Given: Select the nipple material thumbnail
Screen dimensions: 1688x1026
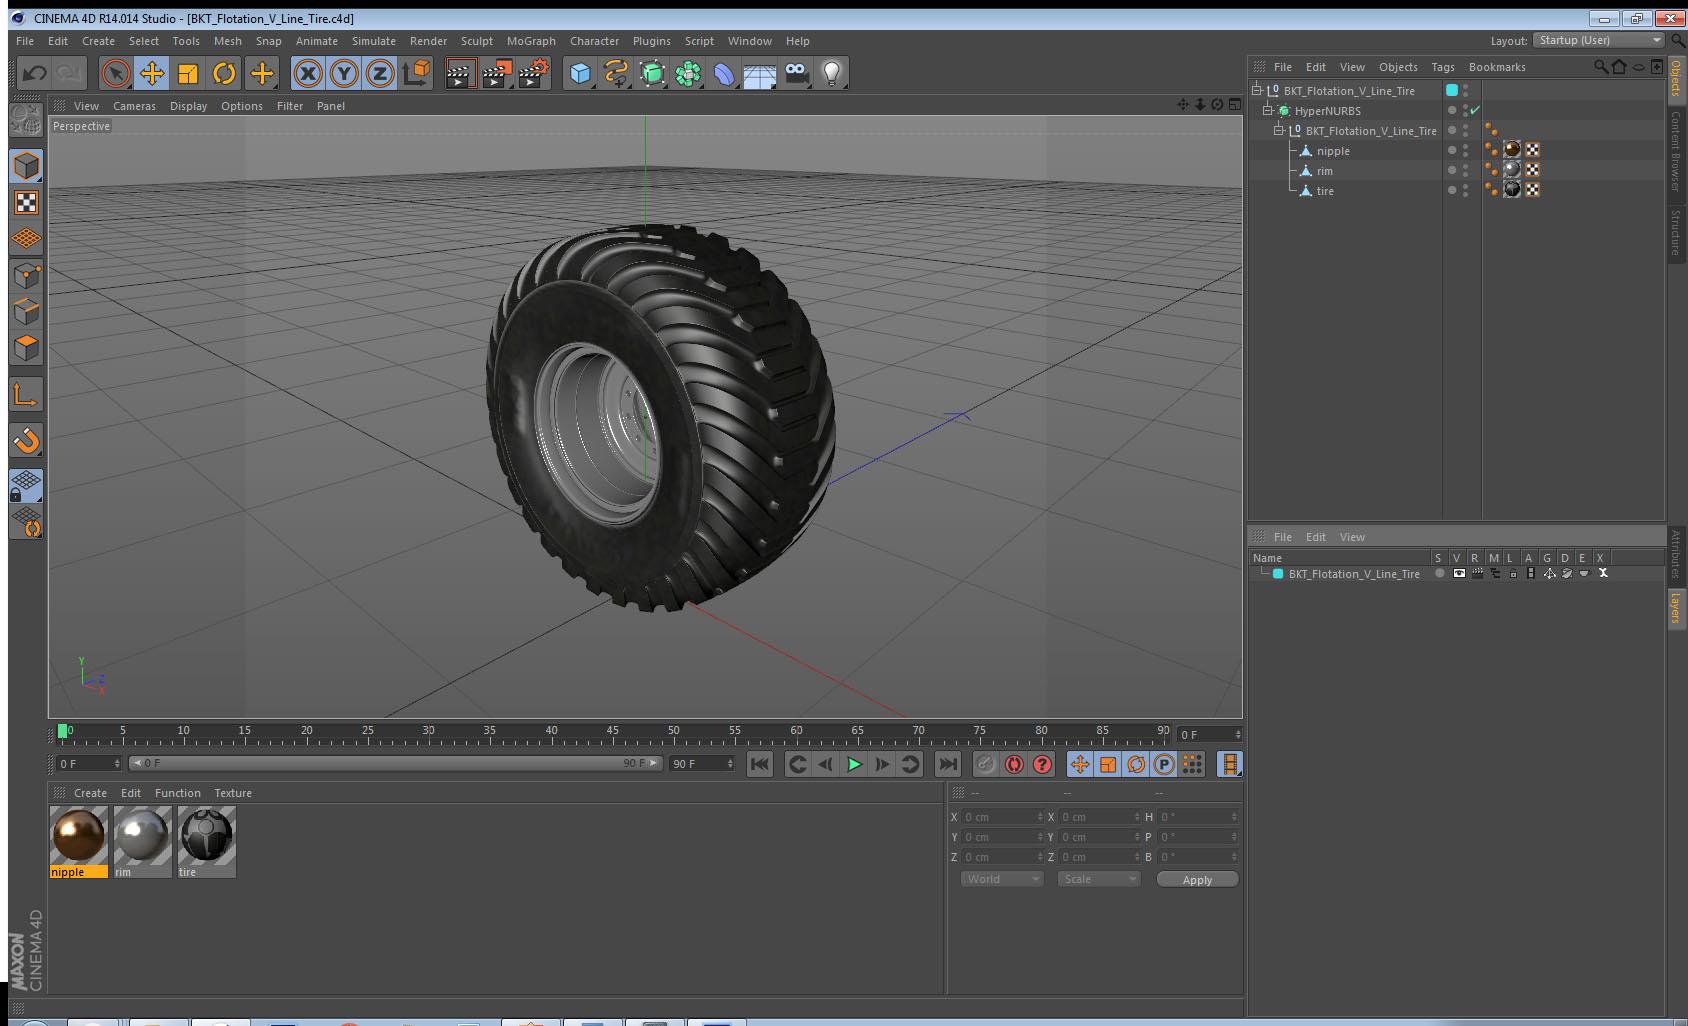Looking at the screenshot, I should [x=78, y=836].
